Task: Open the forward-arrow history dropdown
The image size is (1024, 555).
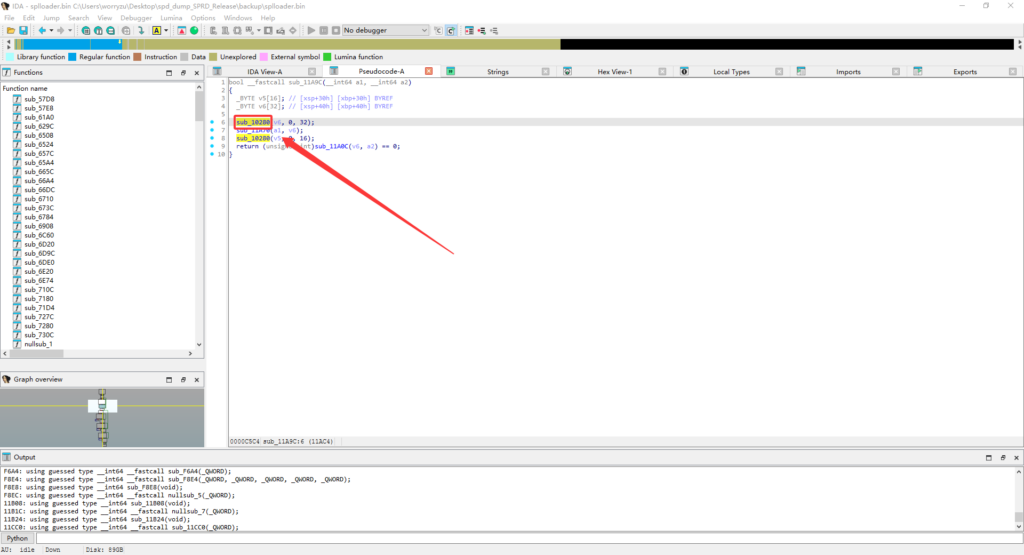Action: point(70,31)
